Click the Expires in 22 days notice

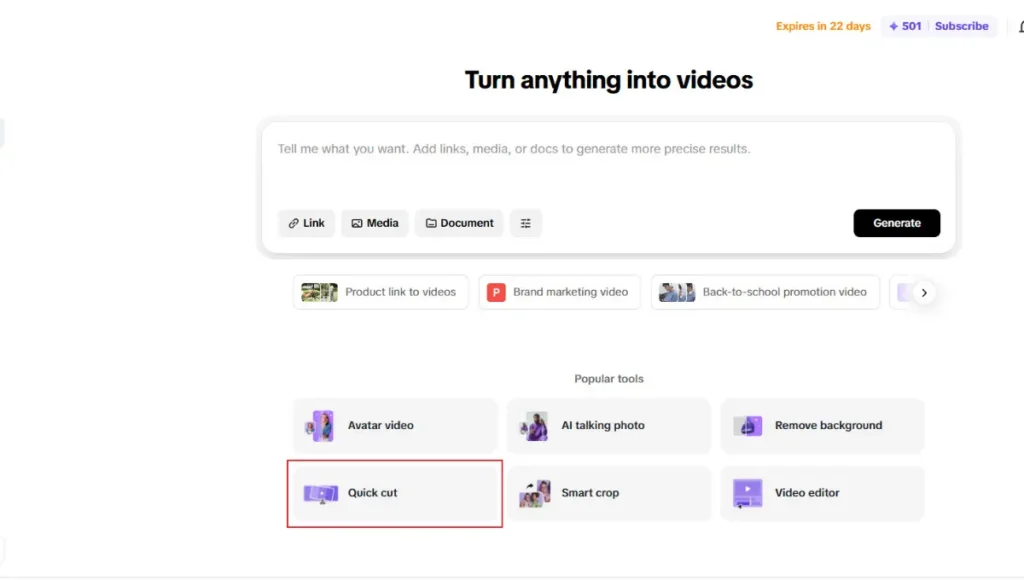coord(823,26)
